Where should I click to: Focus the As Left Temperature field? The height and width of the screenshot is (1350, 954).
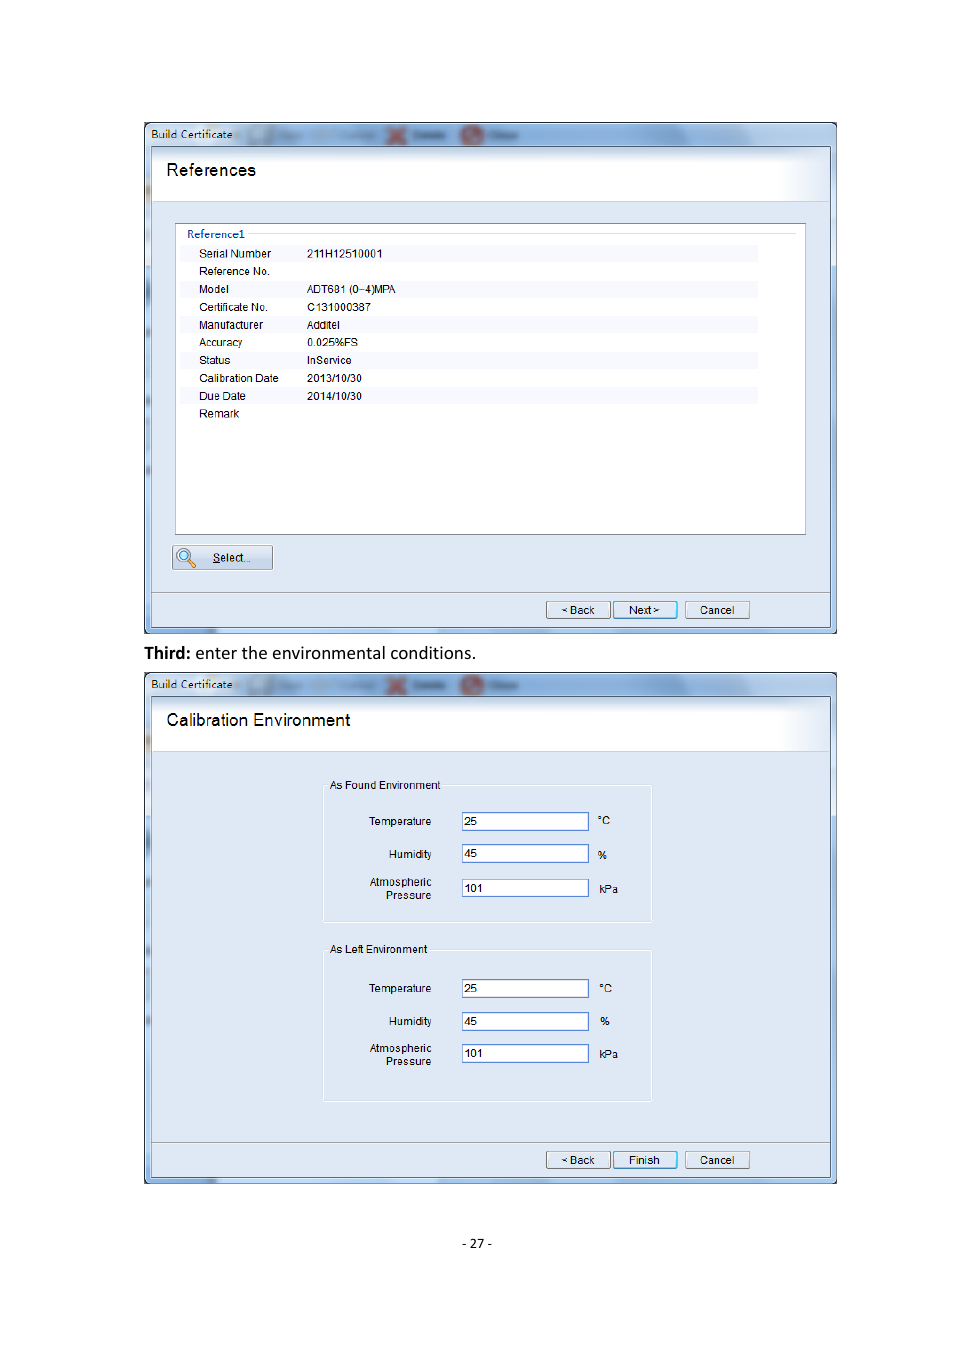pos(525,988)
